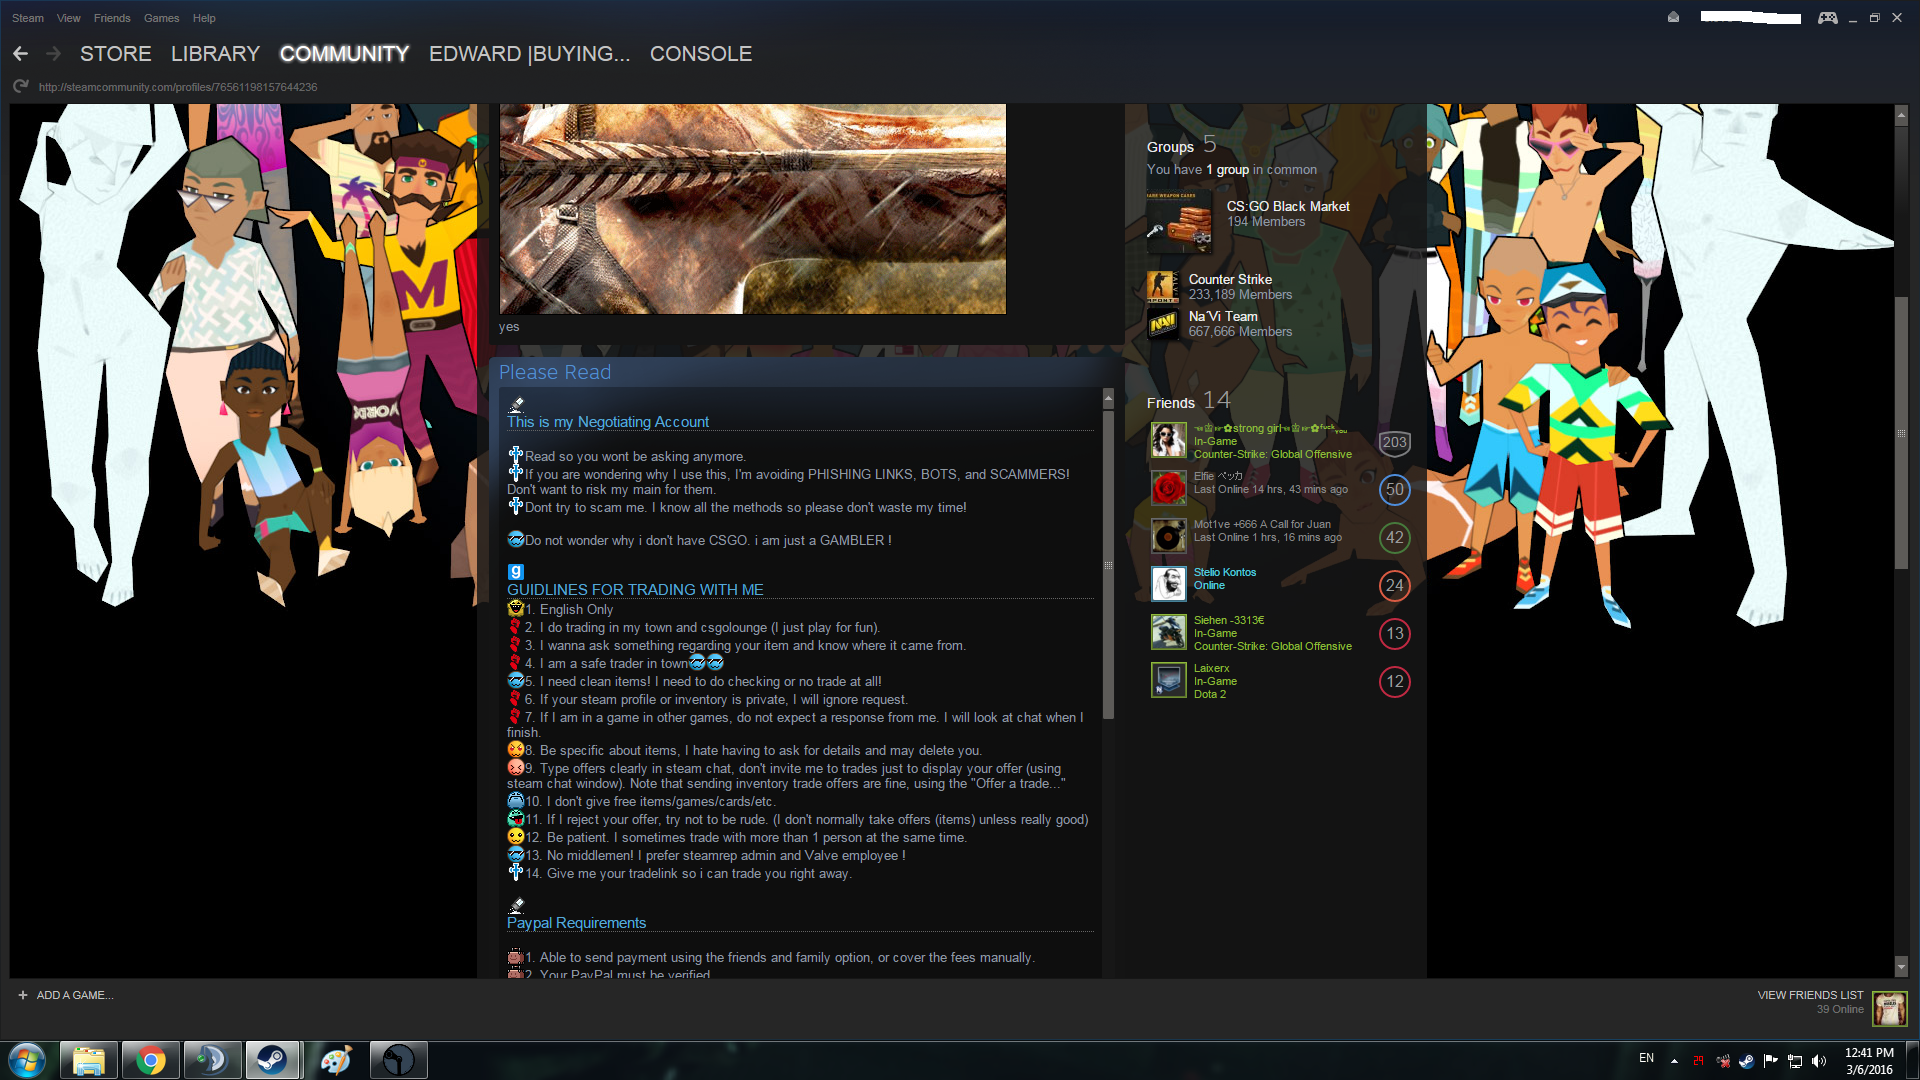
Task: Switch to the LIBRARY tab
Action: point(215,54)
